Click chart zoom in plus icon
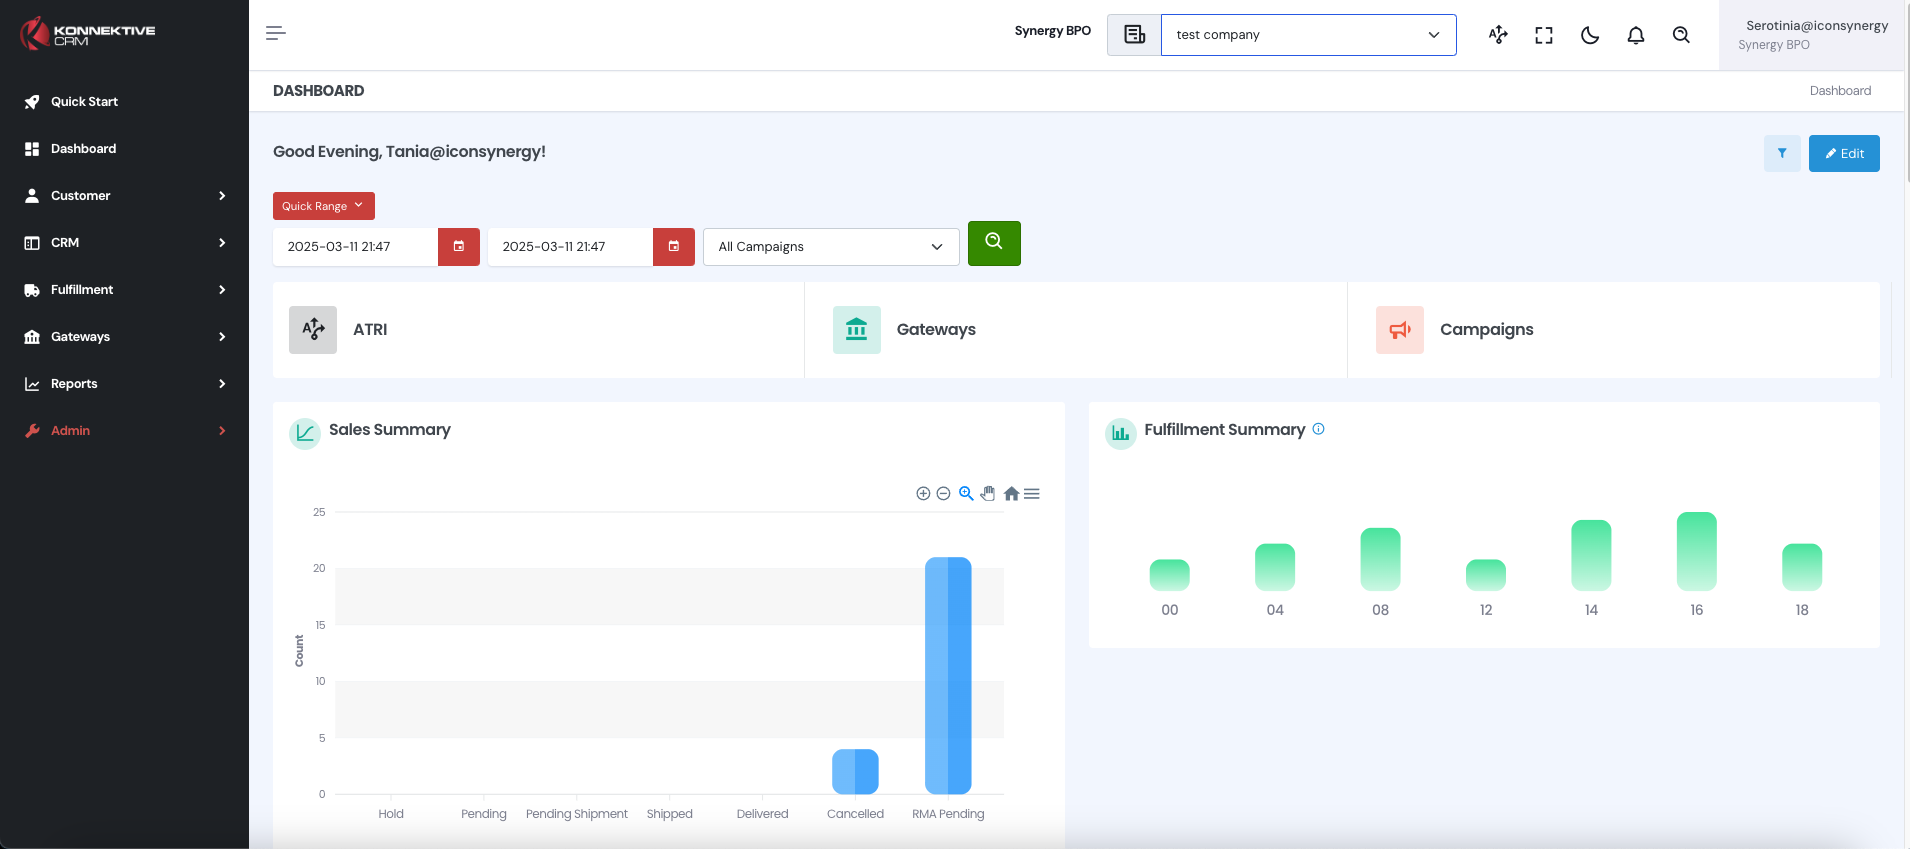Screen dimensions: 1910x849 tap(923, 494)
